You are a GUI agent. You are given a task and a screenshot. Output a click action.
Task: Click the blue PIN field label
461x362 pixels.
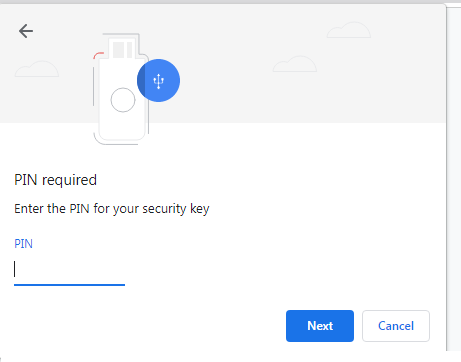23,244
